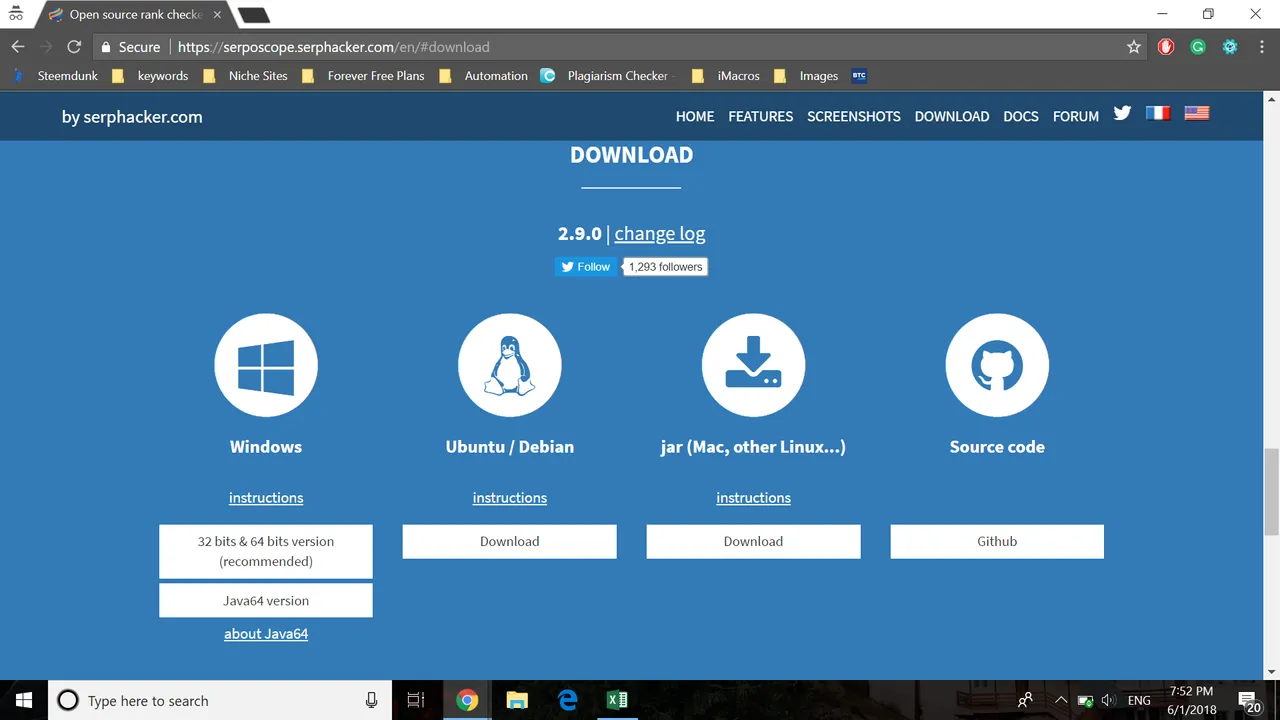Open the BTC bookmark icon
The image size is (1280, 720).
click(859, 75)
